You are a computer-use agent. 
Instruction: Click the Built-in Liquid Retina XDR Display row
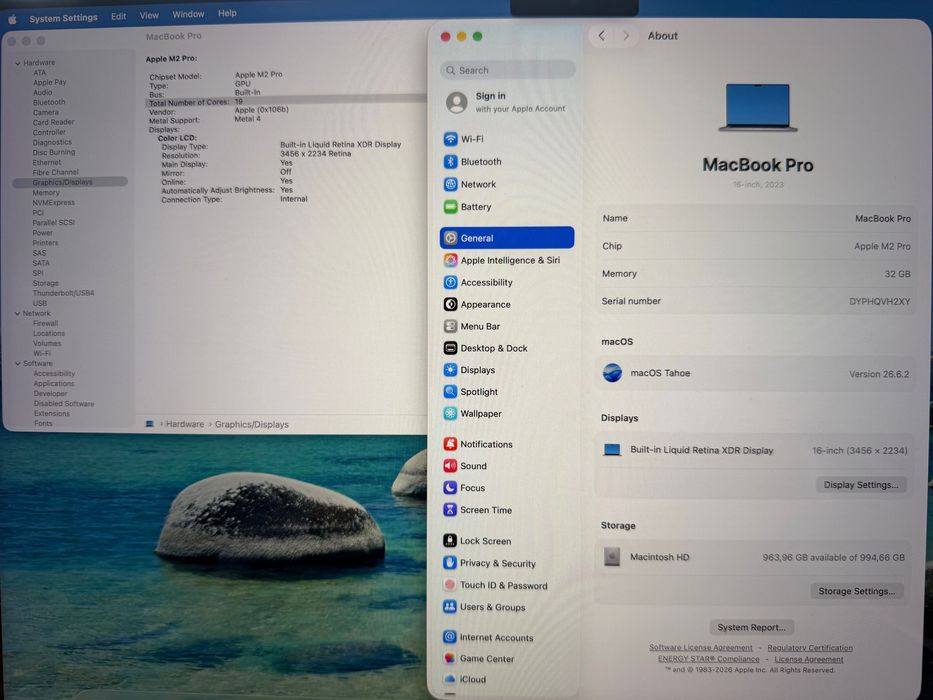click(754, 451)
